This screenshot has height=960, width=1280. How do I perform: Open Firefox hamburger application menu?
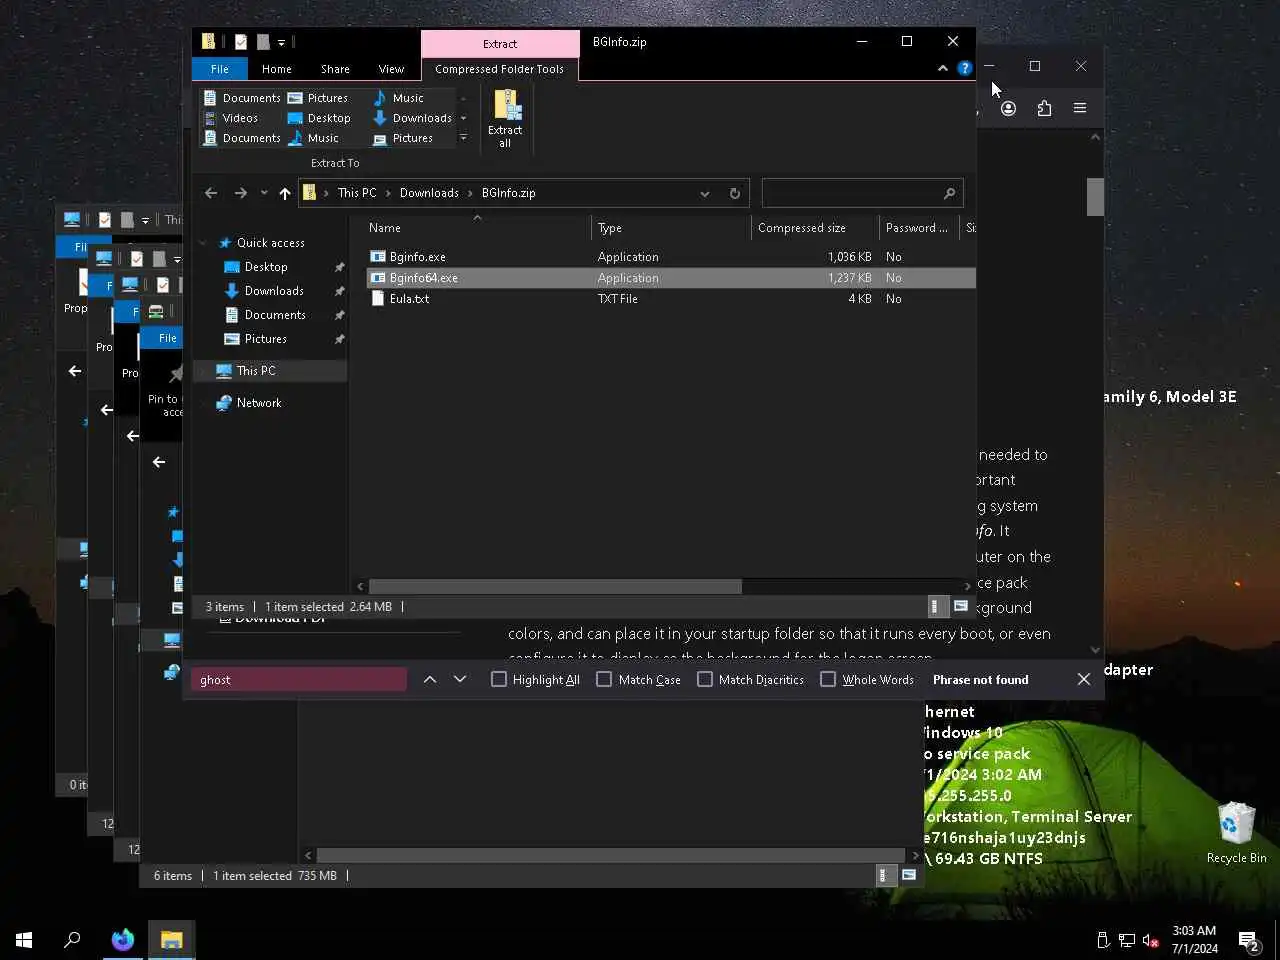[1080, 108]
